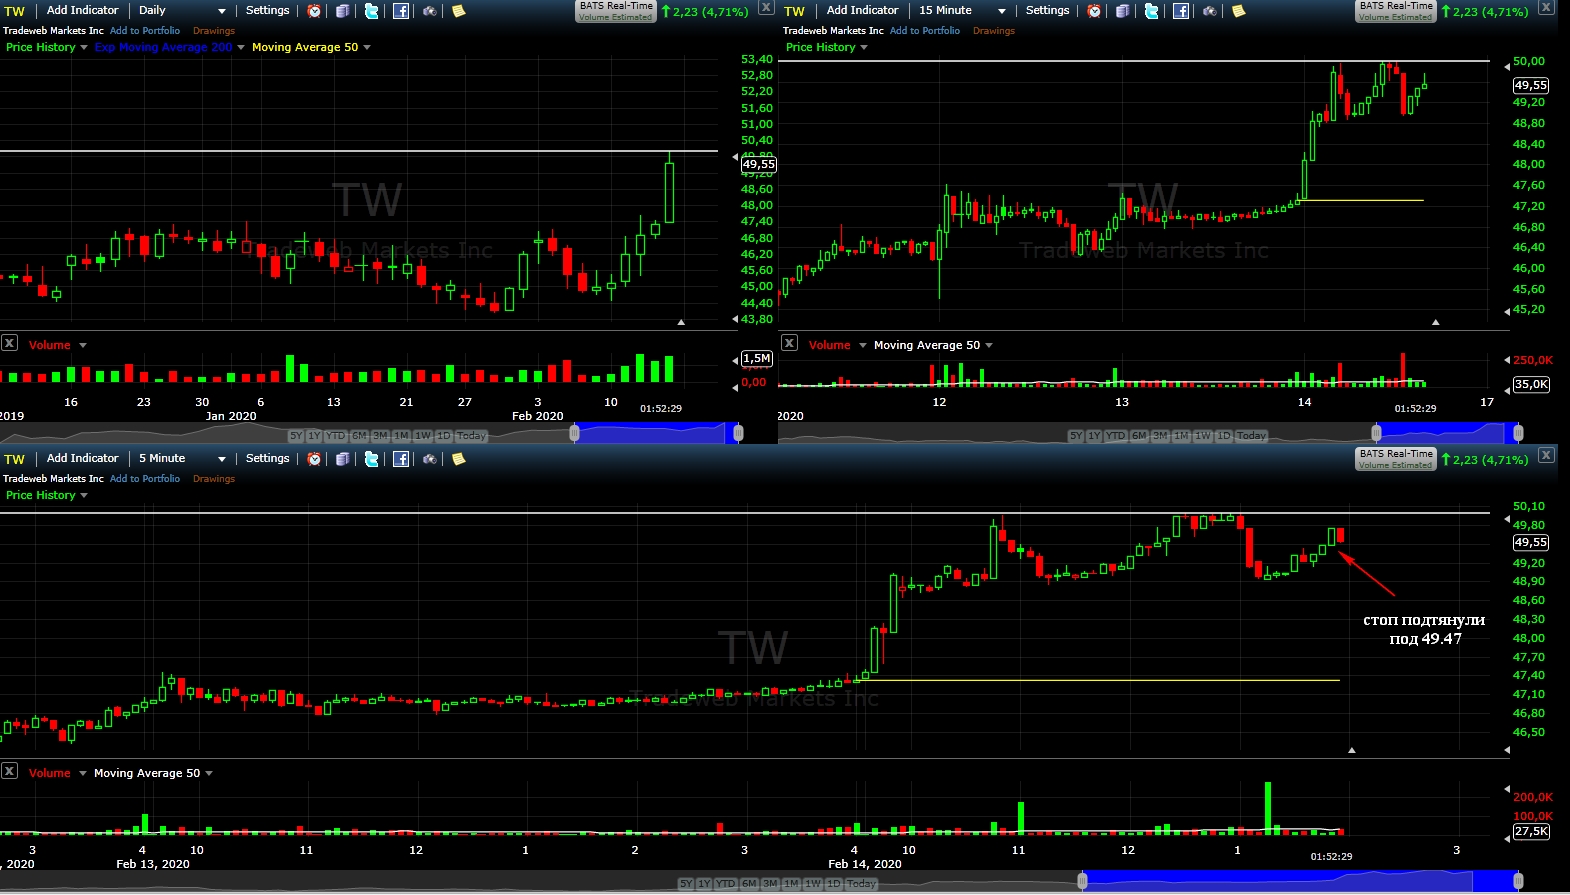The height and width of the screenshot is (895, 1570).
Task: Click database icon in 15 Minute chart toolbar
Action: coord(1122,11)
